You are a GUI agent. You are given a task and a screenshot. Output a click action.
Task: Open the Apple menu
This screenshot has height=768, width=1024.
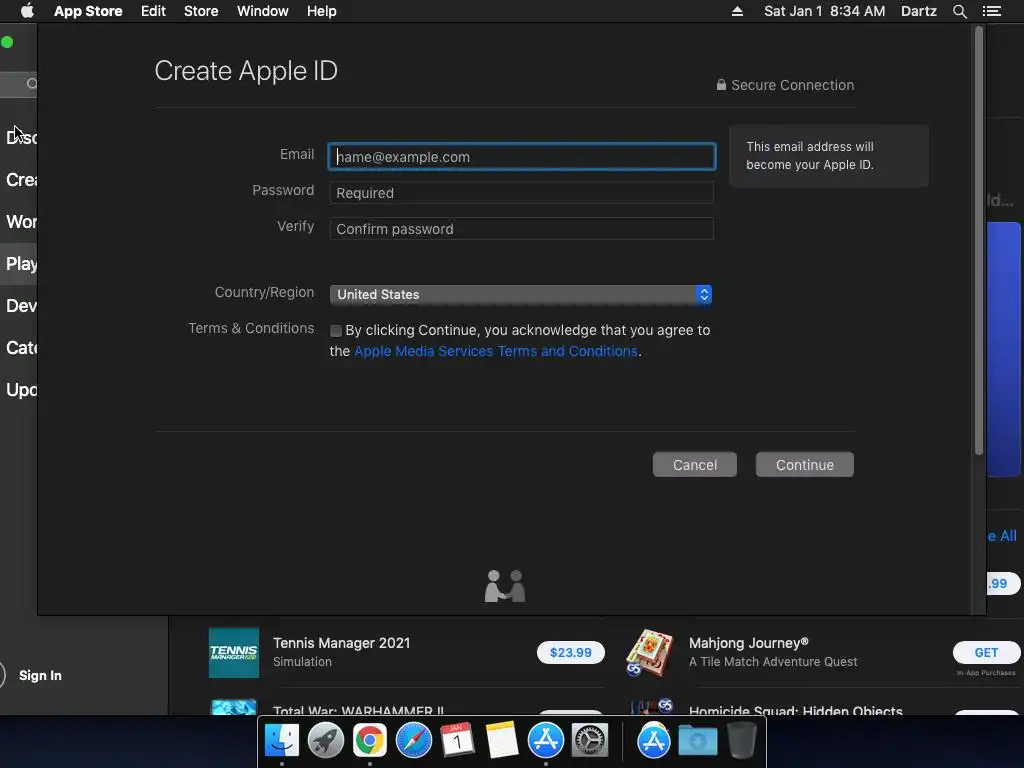(27, 11)
